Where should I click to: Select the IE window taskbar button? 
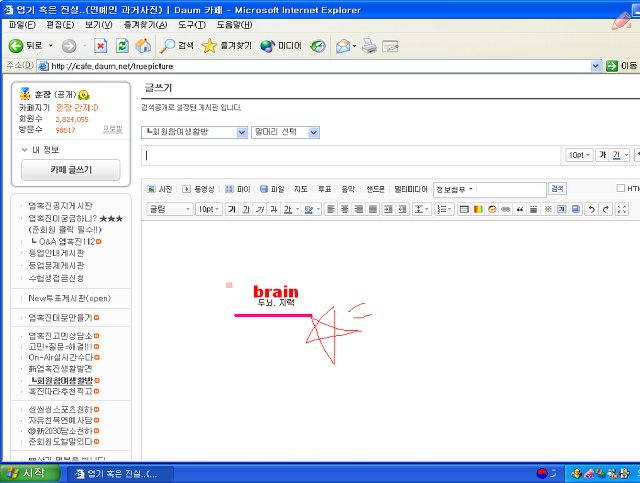pos(120,474)
